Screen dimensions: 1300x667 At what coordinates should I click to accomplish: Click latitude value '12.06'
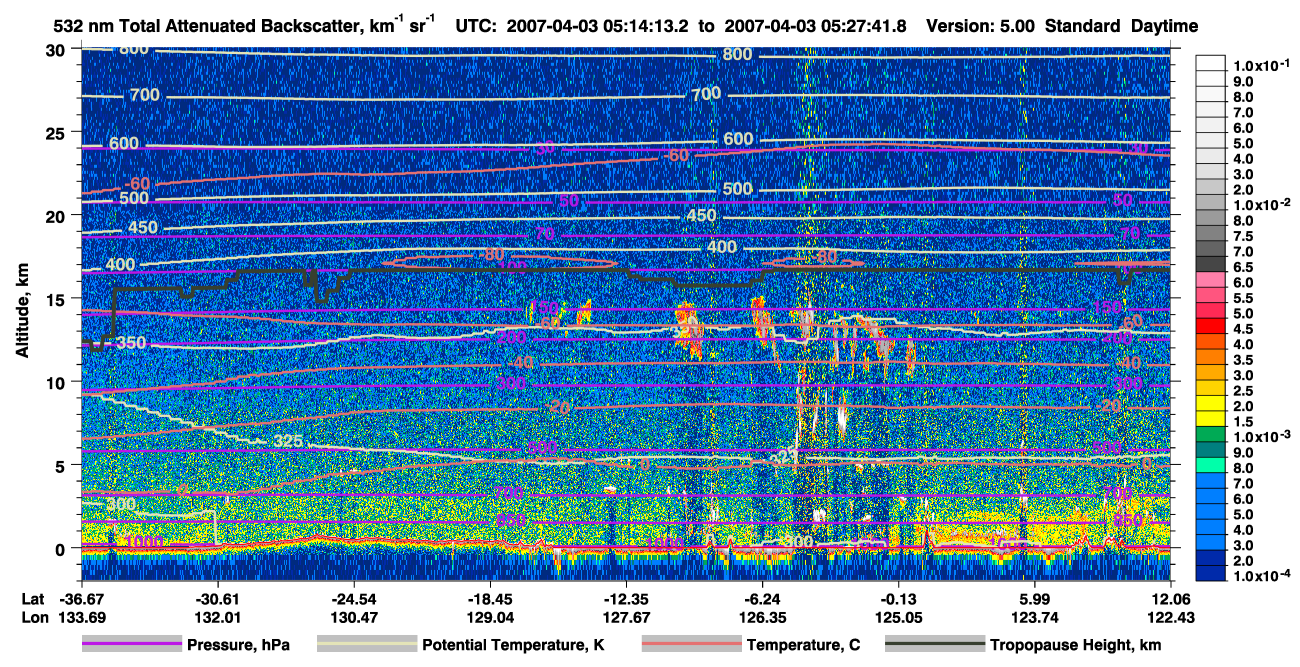[x=1171, y=599]
